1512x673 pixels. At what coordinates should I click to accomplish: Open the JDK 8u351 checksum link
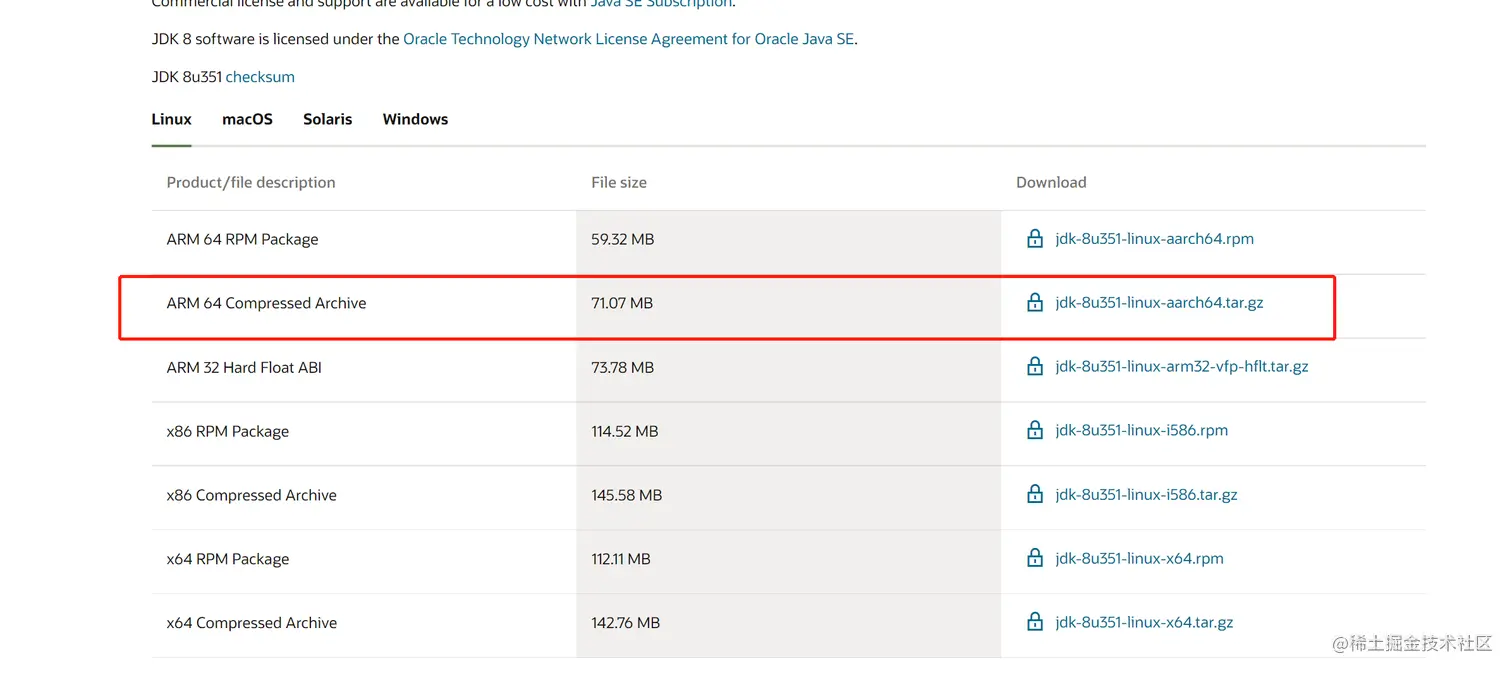(x=260, y=77)
